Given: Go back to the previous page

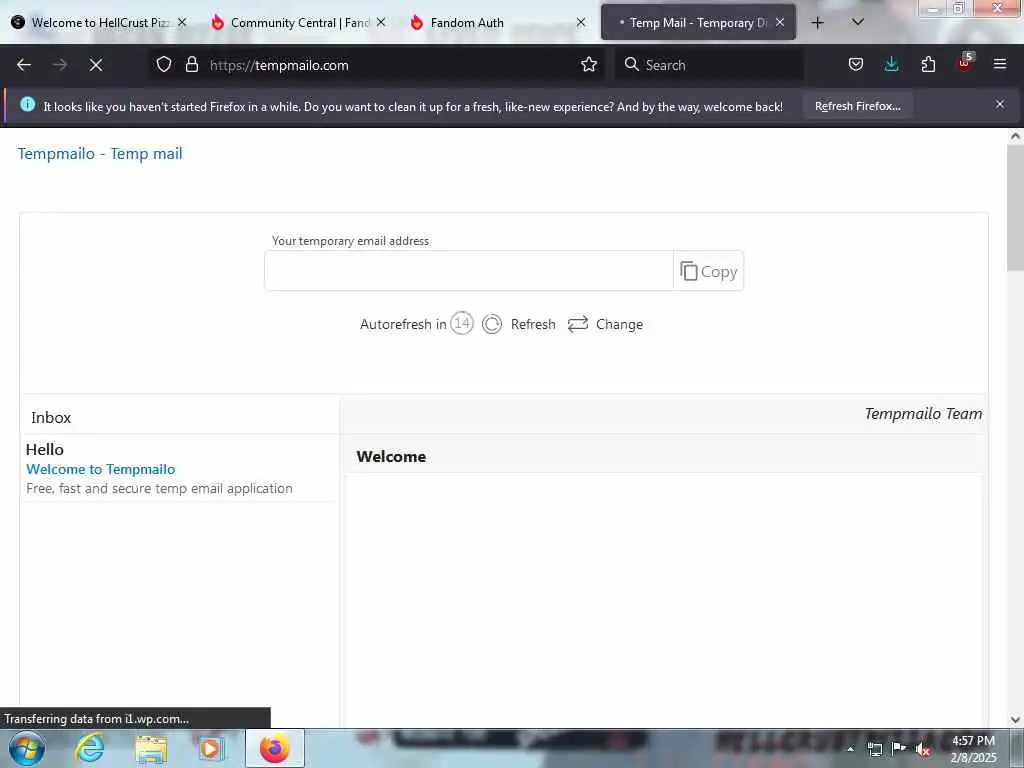Looking at the screenshot, I should [x=24, y=65].
